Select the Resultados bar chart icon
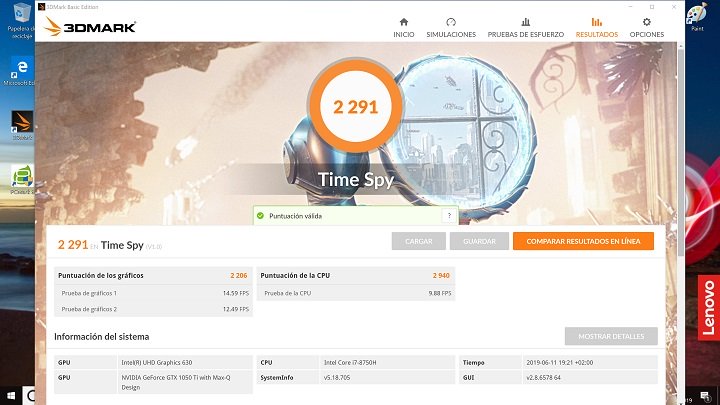Viewport: 720px width, 405px height. pyautogui.click(x=596, y=27)
